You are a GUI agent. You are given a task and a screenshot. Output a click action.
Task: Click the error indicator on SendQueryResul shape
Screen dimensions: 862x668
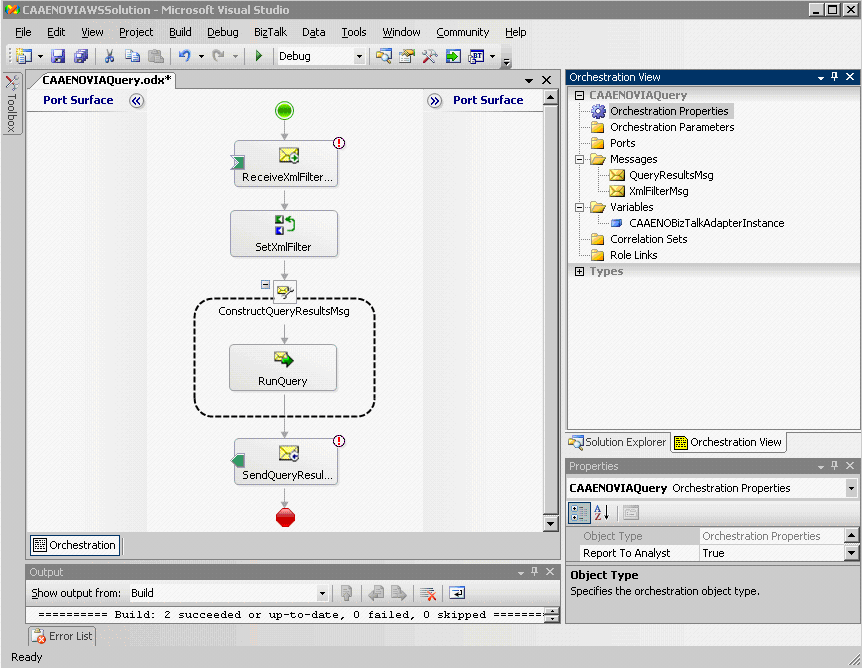[339, 441]
